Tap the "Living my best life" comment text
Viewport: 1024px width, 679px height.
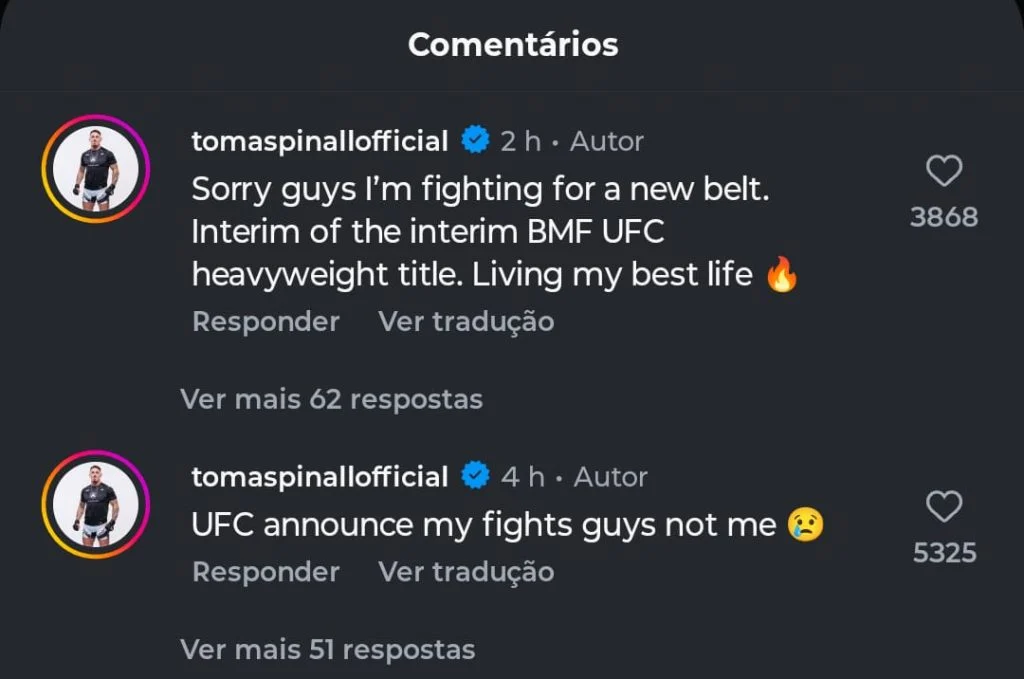click(480, 231)
